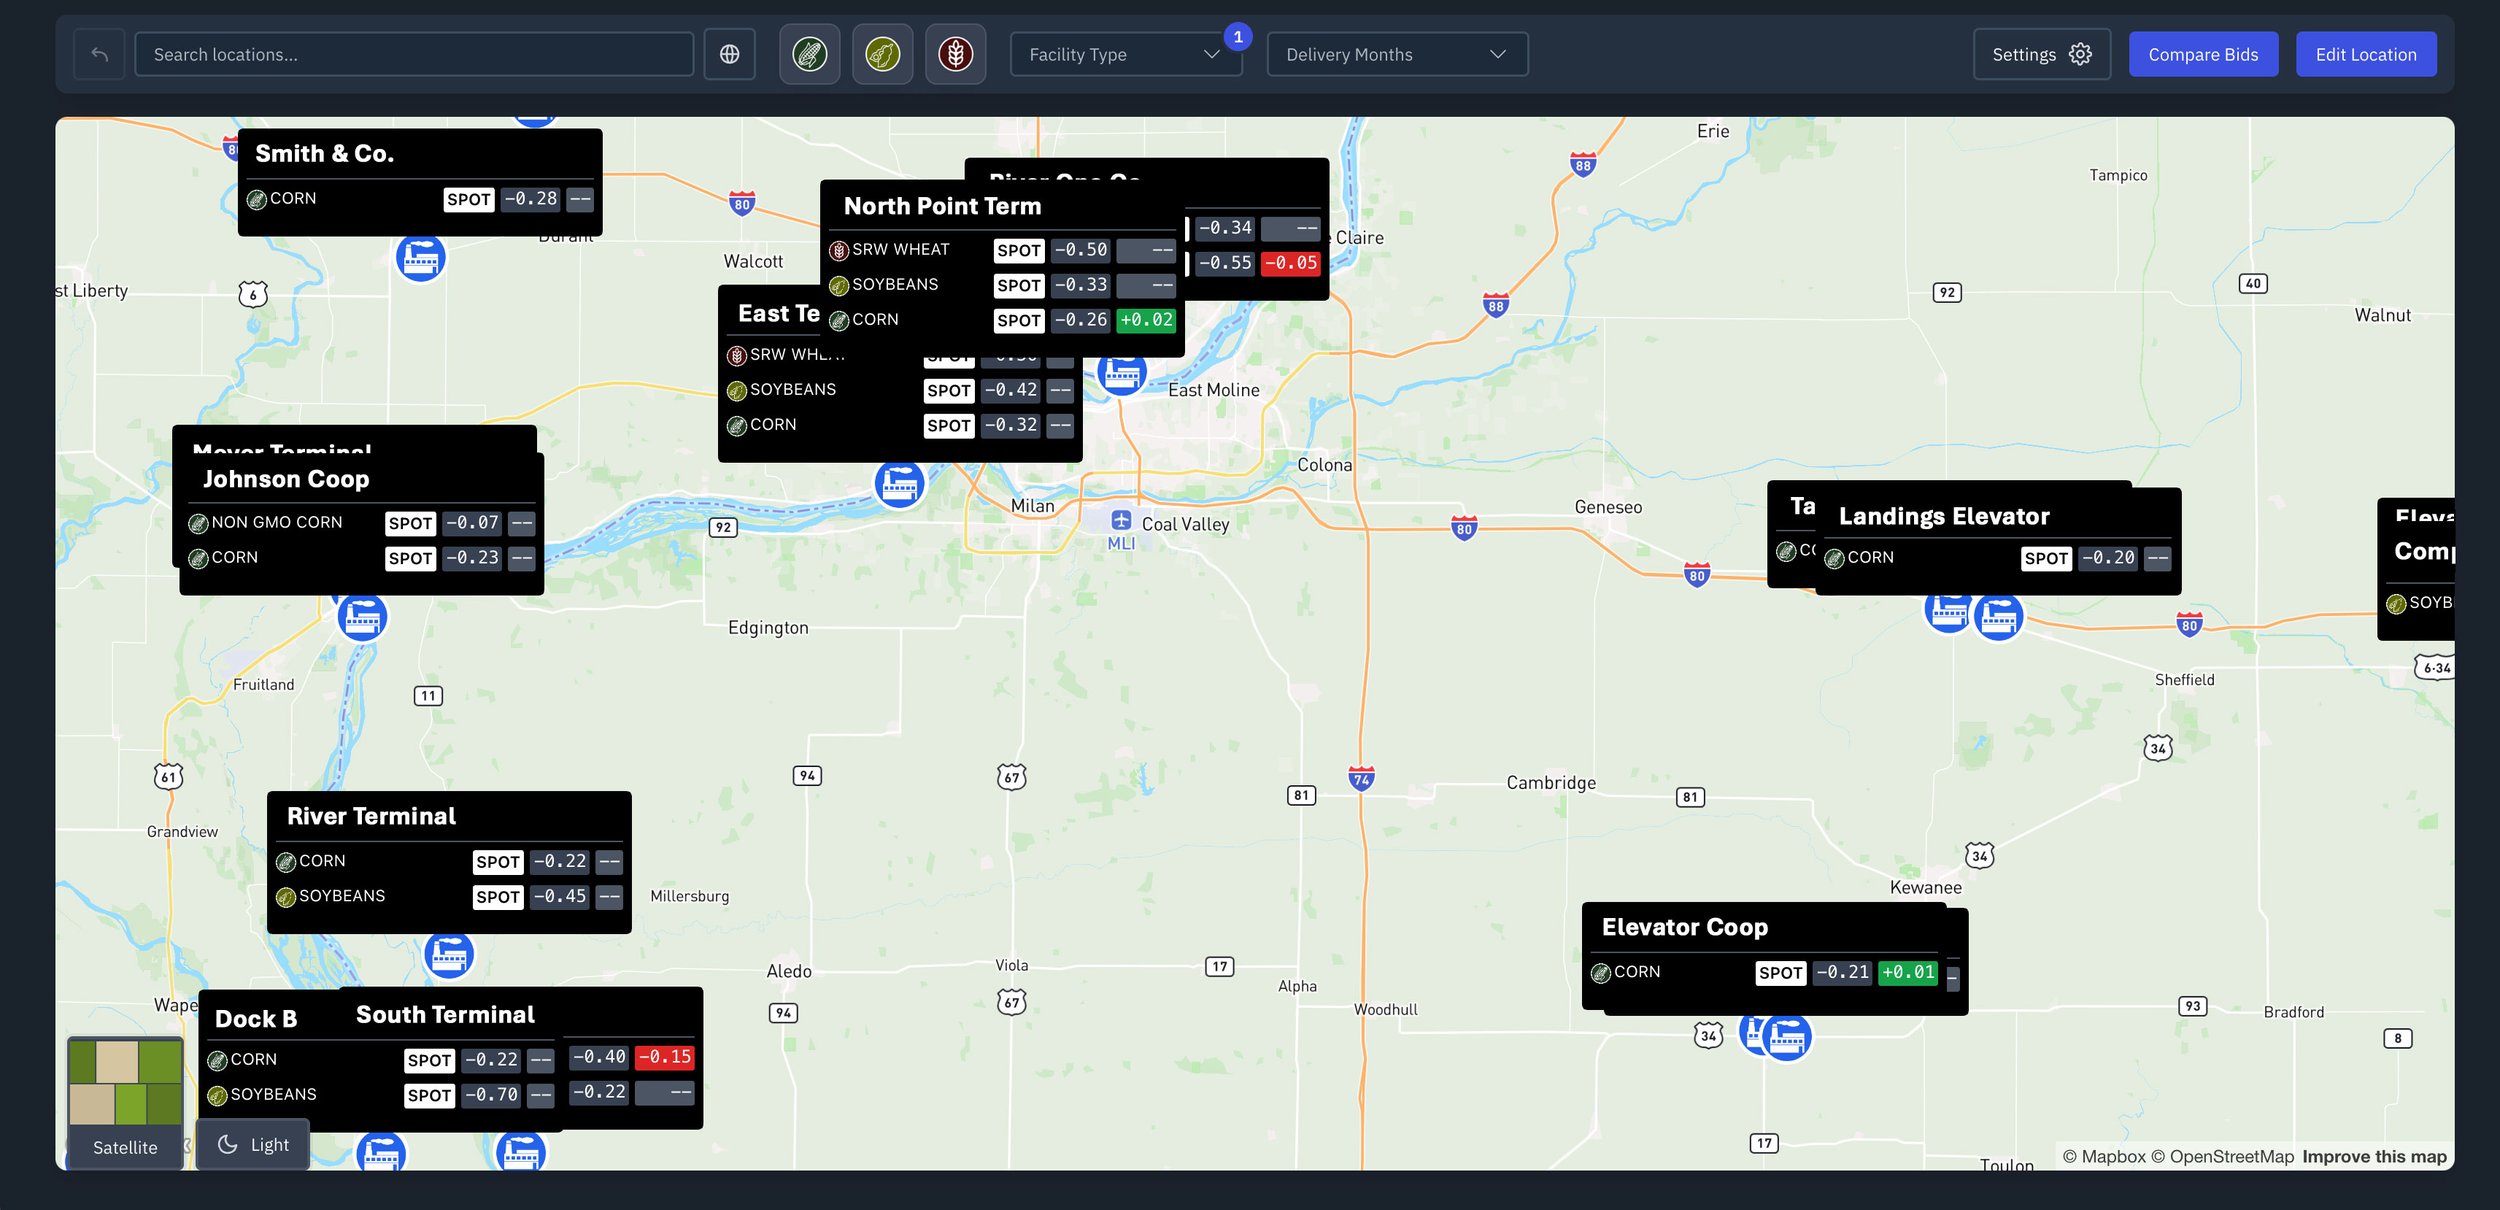This screenshot has height=1210, width=2500.
Task: Click the facility marker below Dock B card
Action: (381, 1153)
